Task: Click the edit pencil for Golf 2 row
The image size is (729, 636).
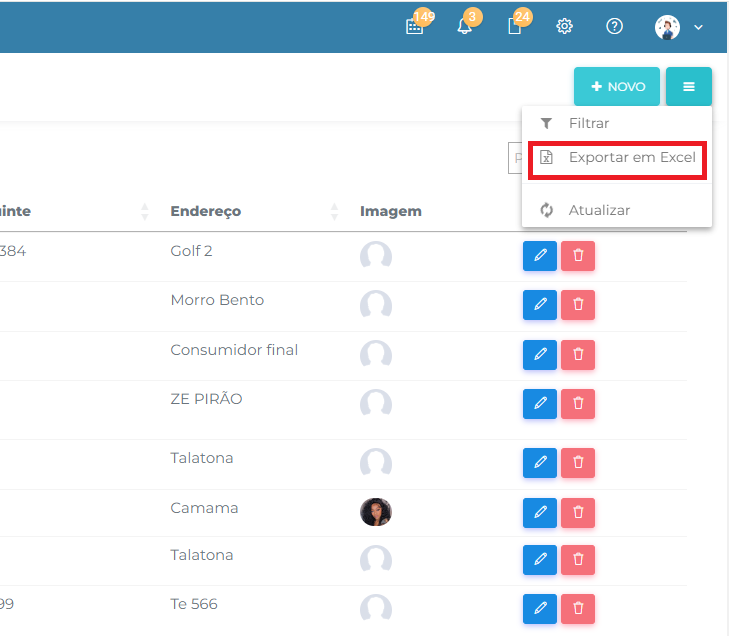Action: pos(540,256)
